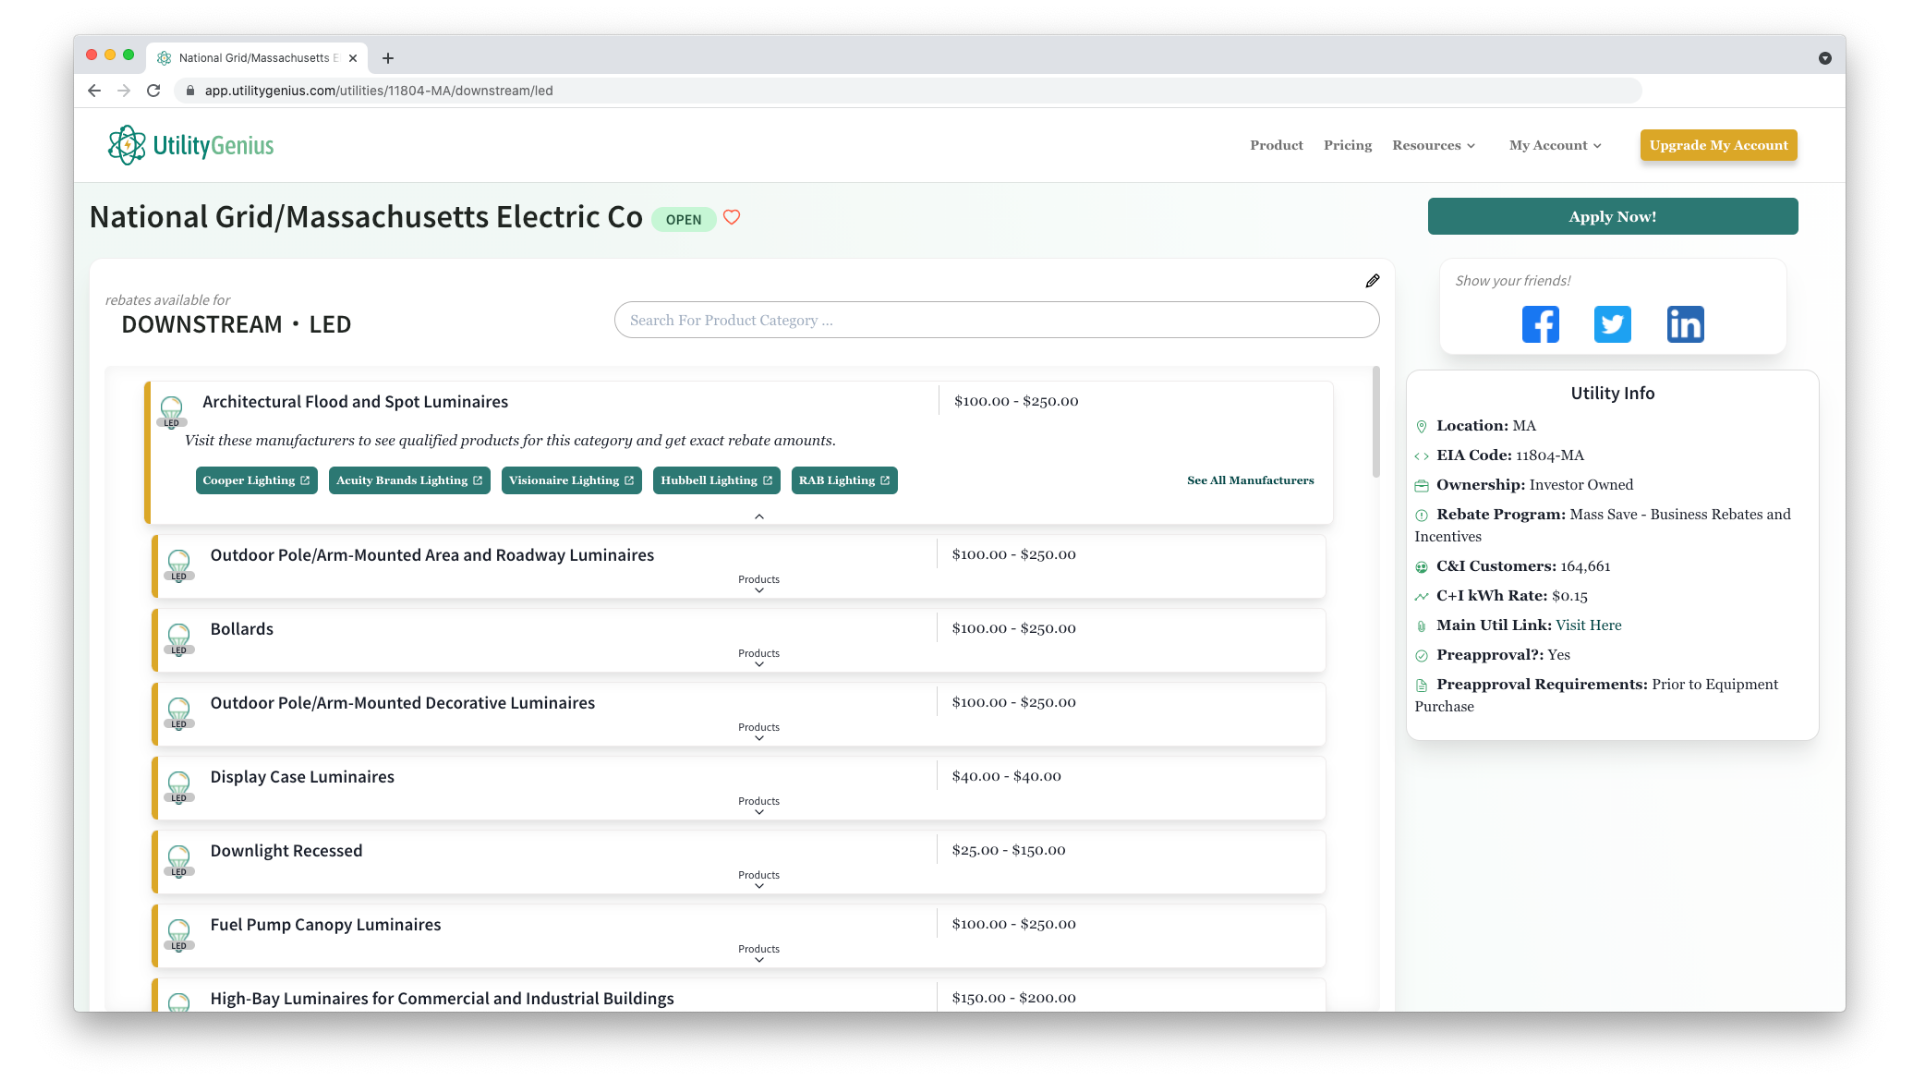Open a new browser tab
The height and width of the screenshot is (1080, 1920).
[388, 58]
